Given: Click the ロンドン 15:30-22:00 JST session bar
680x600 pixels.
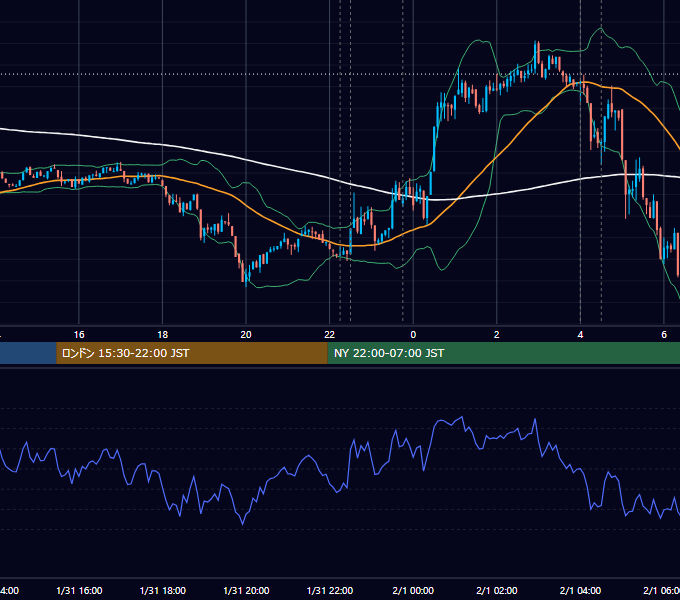Looking at the screenshot, I should 192,353.
